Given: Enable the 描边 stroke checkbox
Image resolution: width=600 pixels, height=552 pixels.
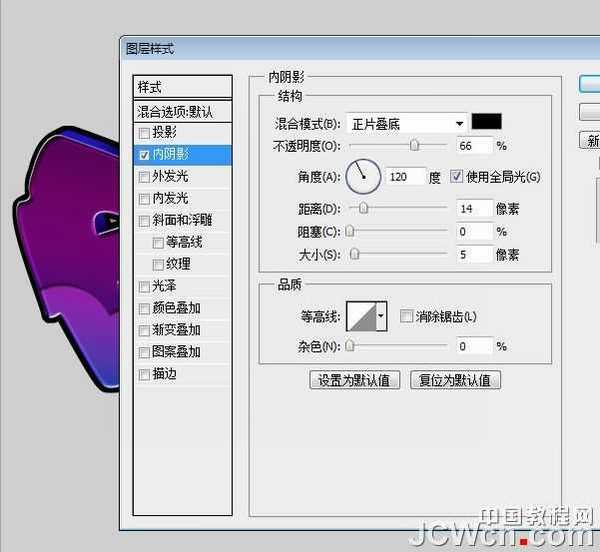Looking at the screenshot, I should tap(145, 374).
